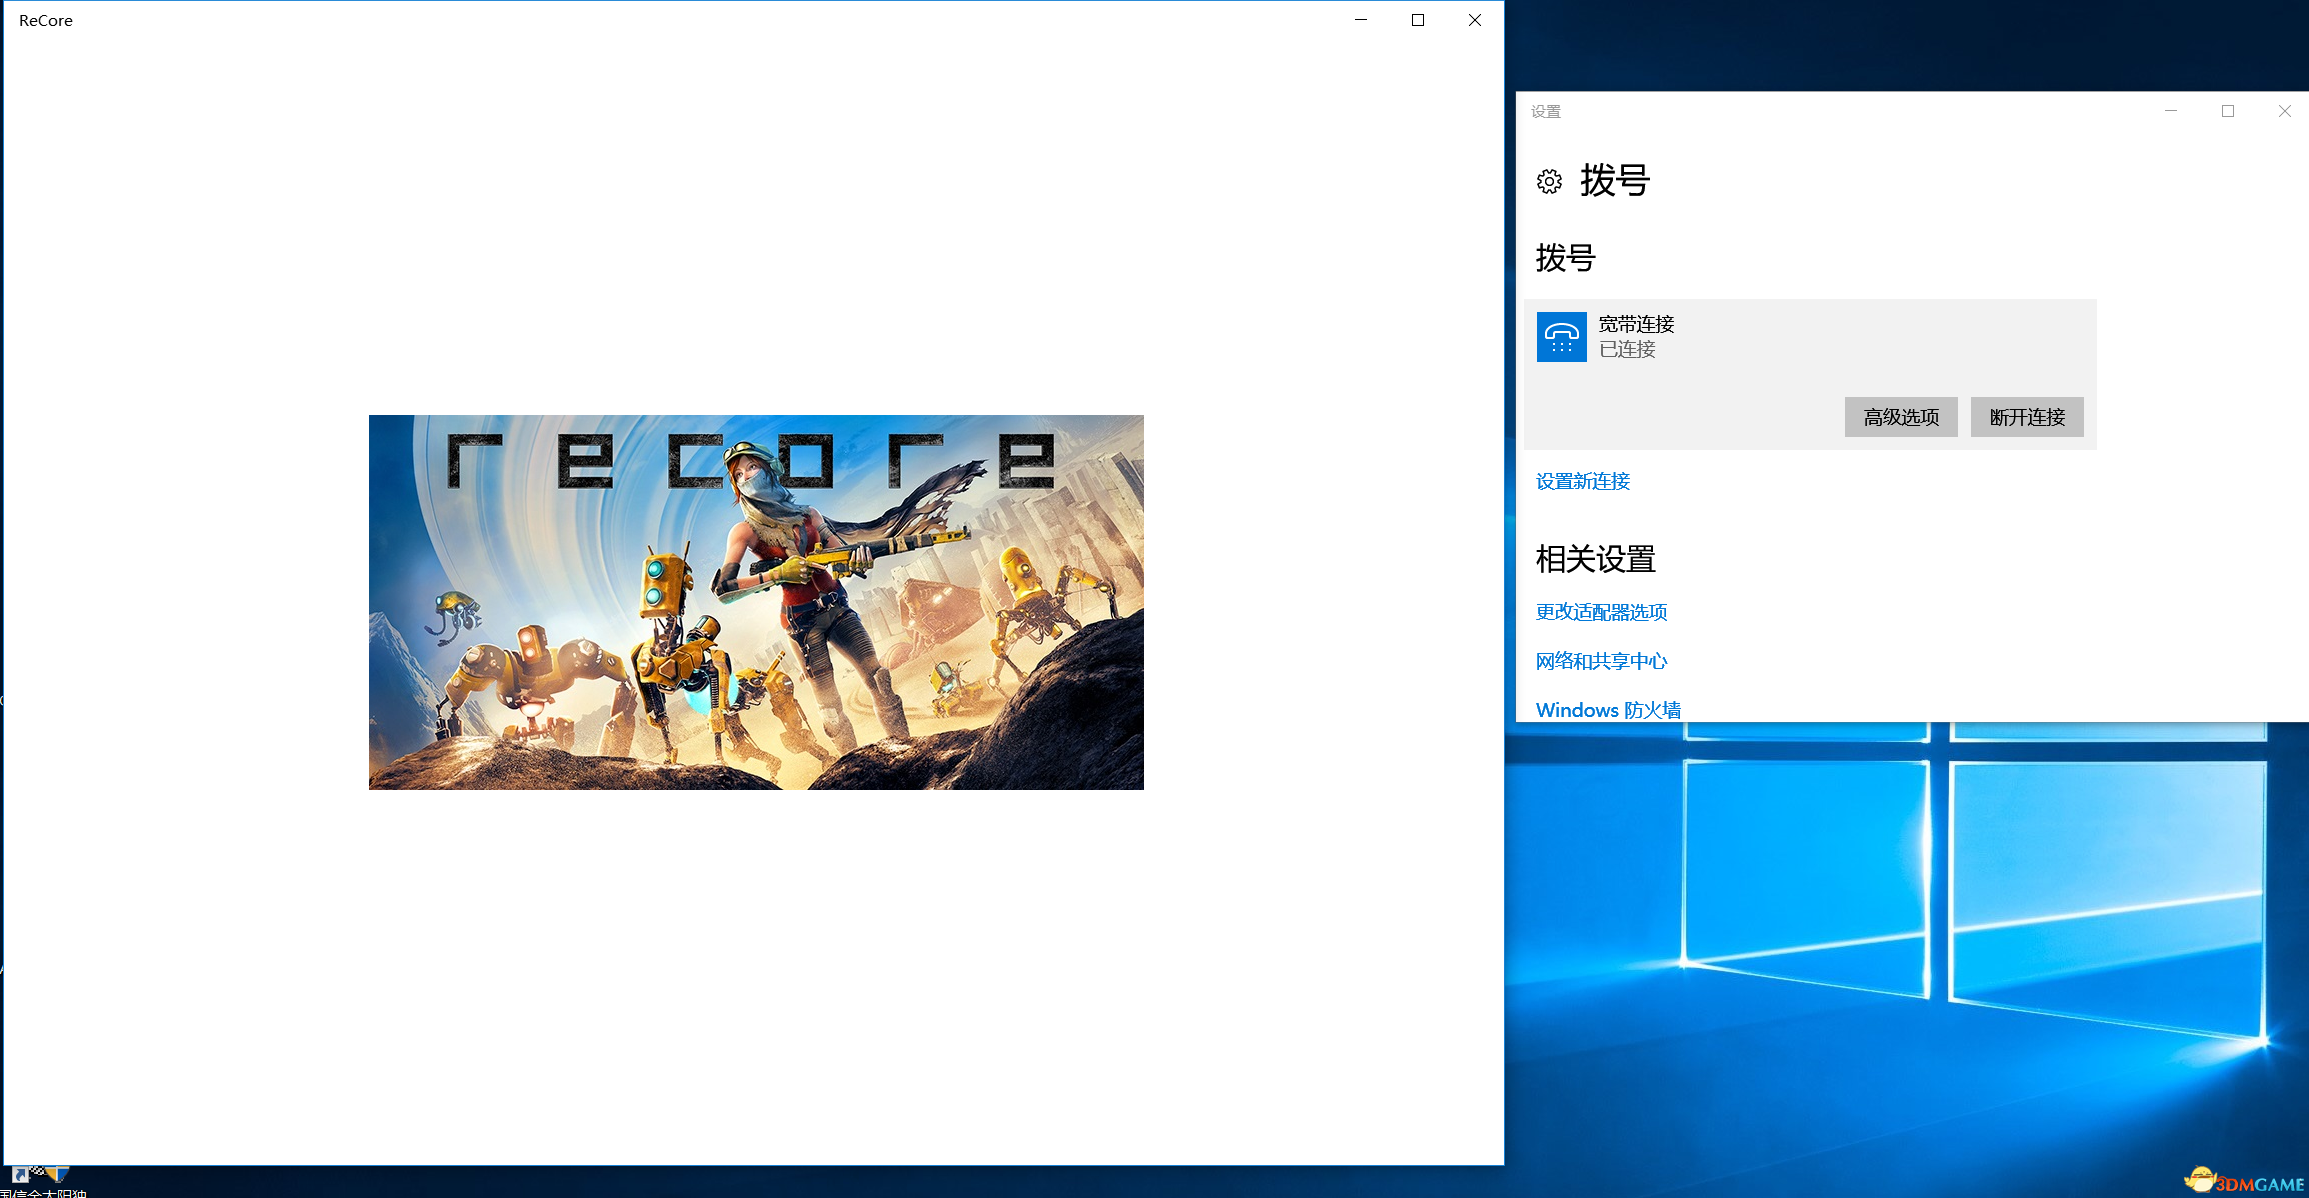2309x1198 pixels.
Task: Select the 宽带连接 dial-up phone icon
Action: coord(1561,337)
